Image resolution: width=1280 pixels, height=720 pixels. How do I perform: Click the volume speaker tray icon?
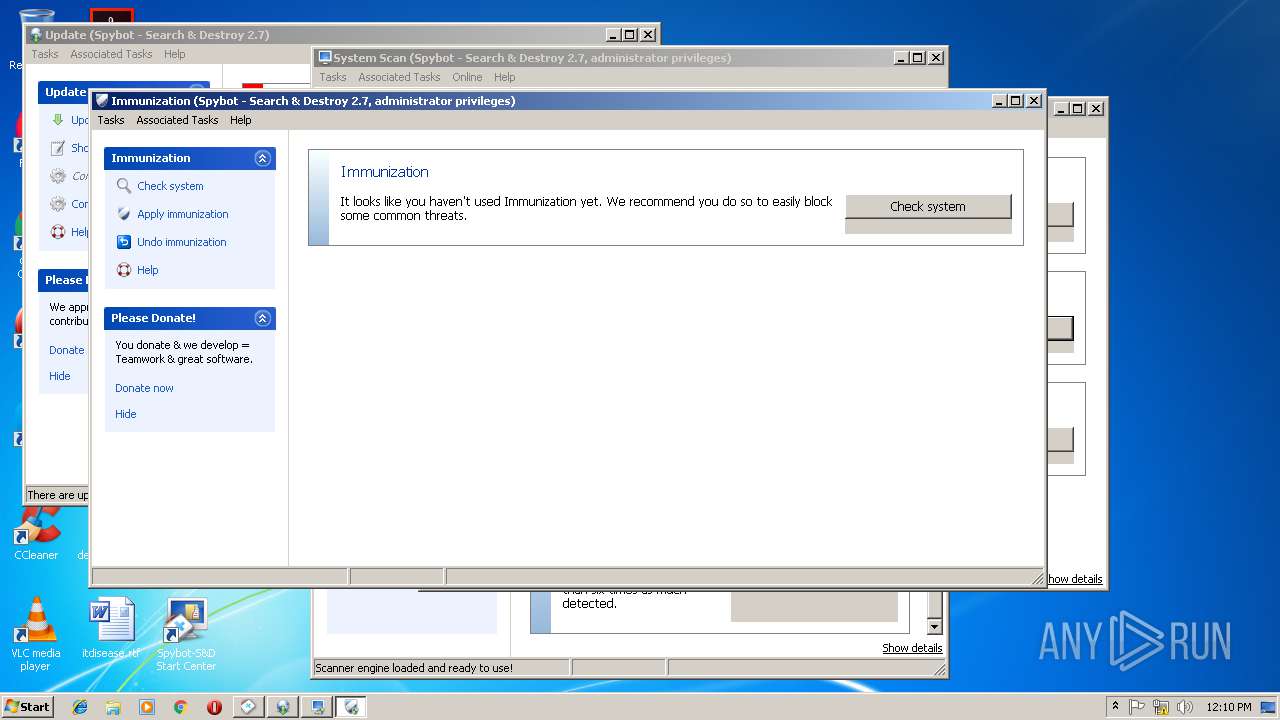click(1185, 707)
